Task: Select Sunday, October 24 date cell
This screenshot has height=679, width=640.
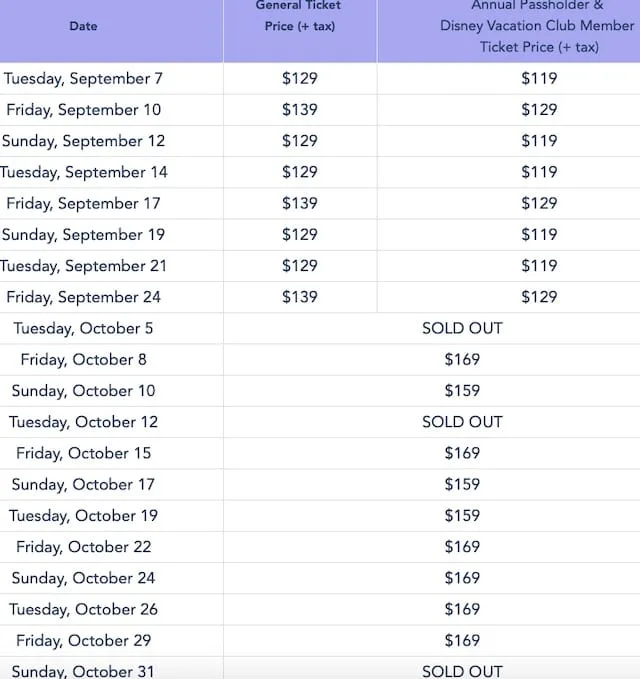Action: 83,578
